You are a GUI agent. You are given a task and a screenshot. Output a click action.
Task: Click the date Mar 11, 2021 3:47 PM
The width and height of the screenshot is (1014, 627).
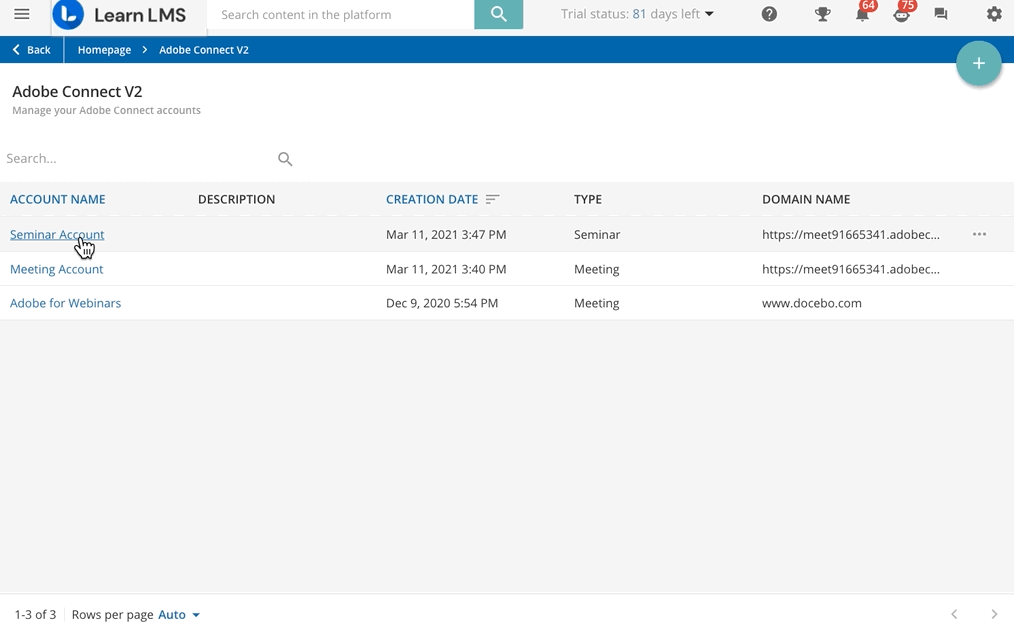[446, 235]
